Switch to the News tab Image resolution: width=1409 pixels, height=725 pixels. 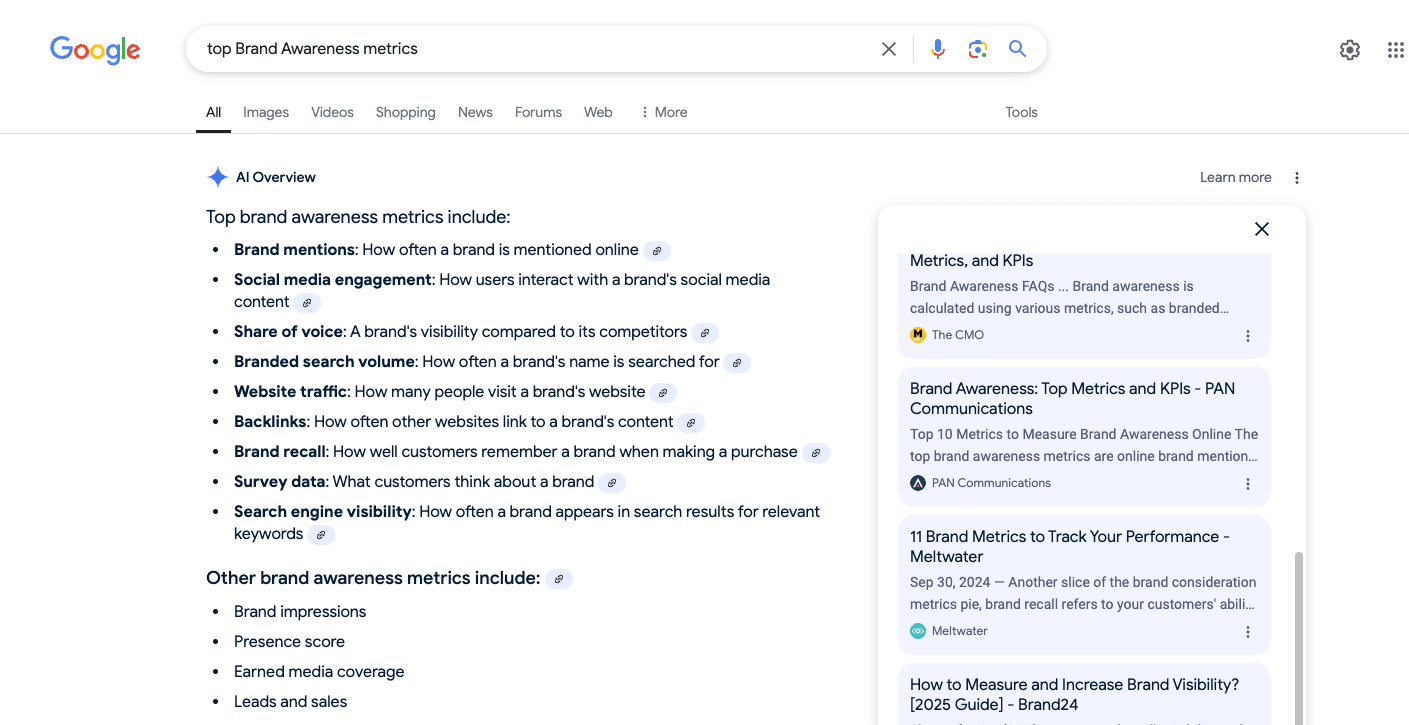(x=475, y=112)
